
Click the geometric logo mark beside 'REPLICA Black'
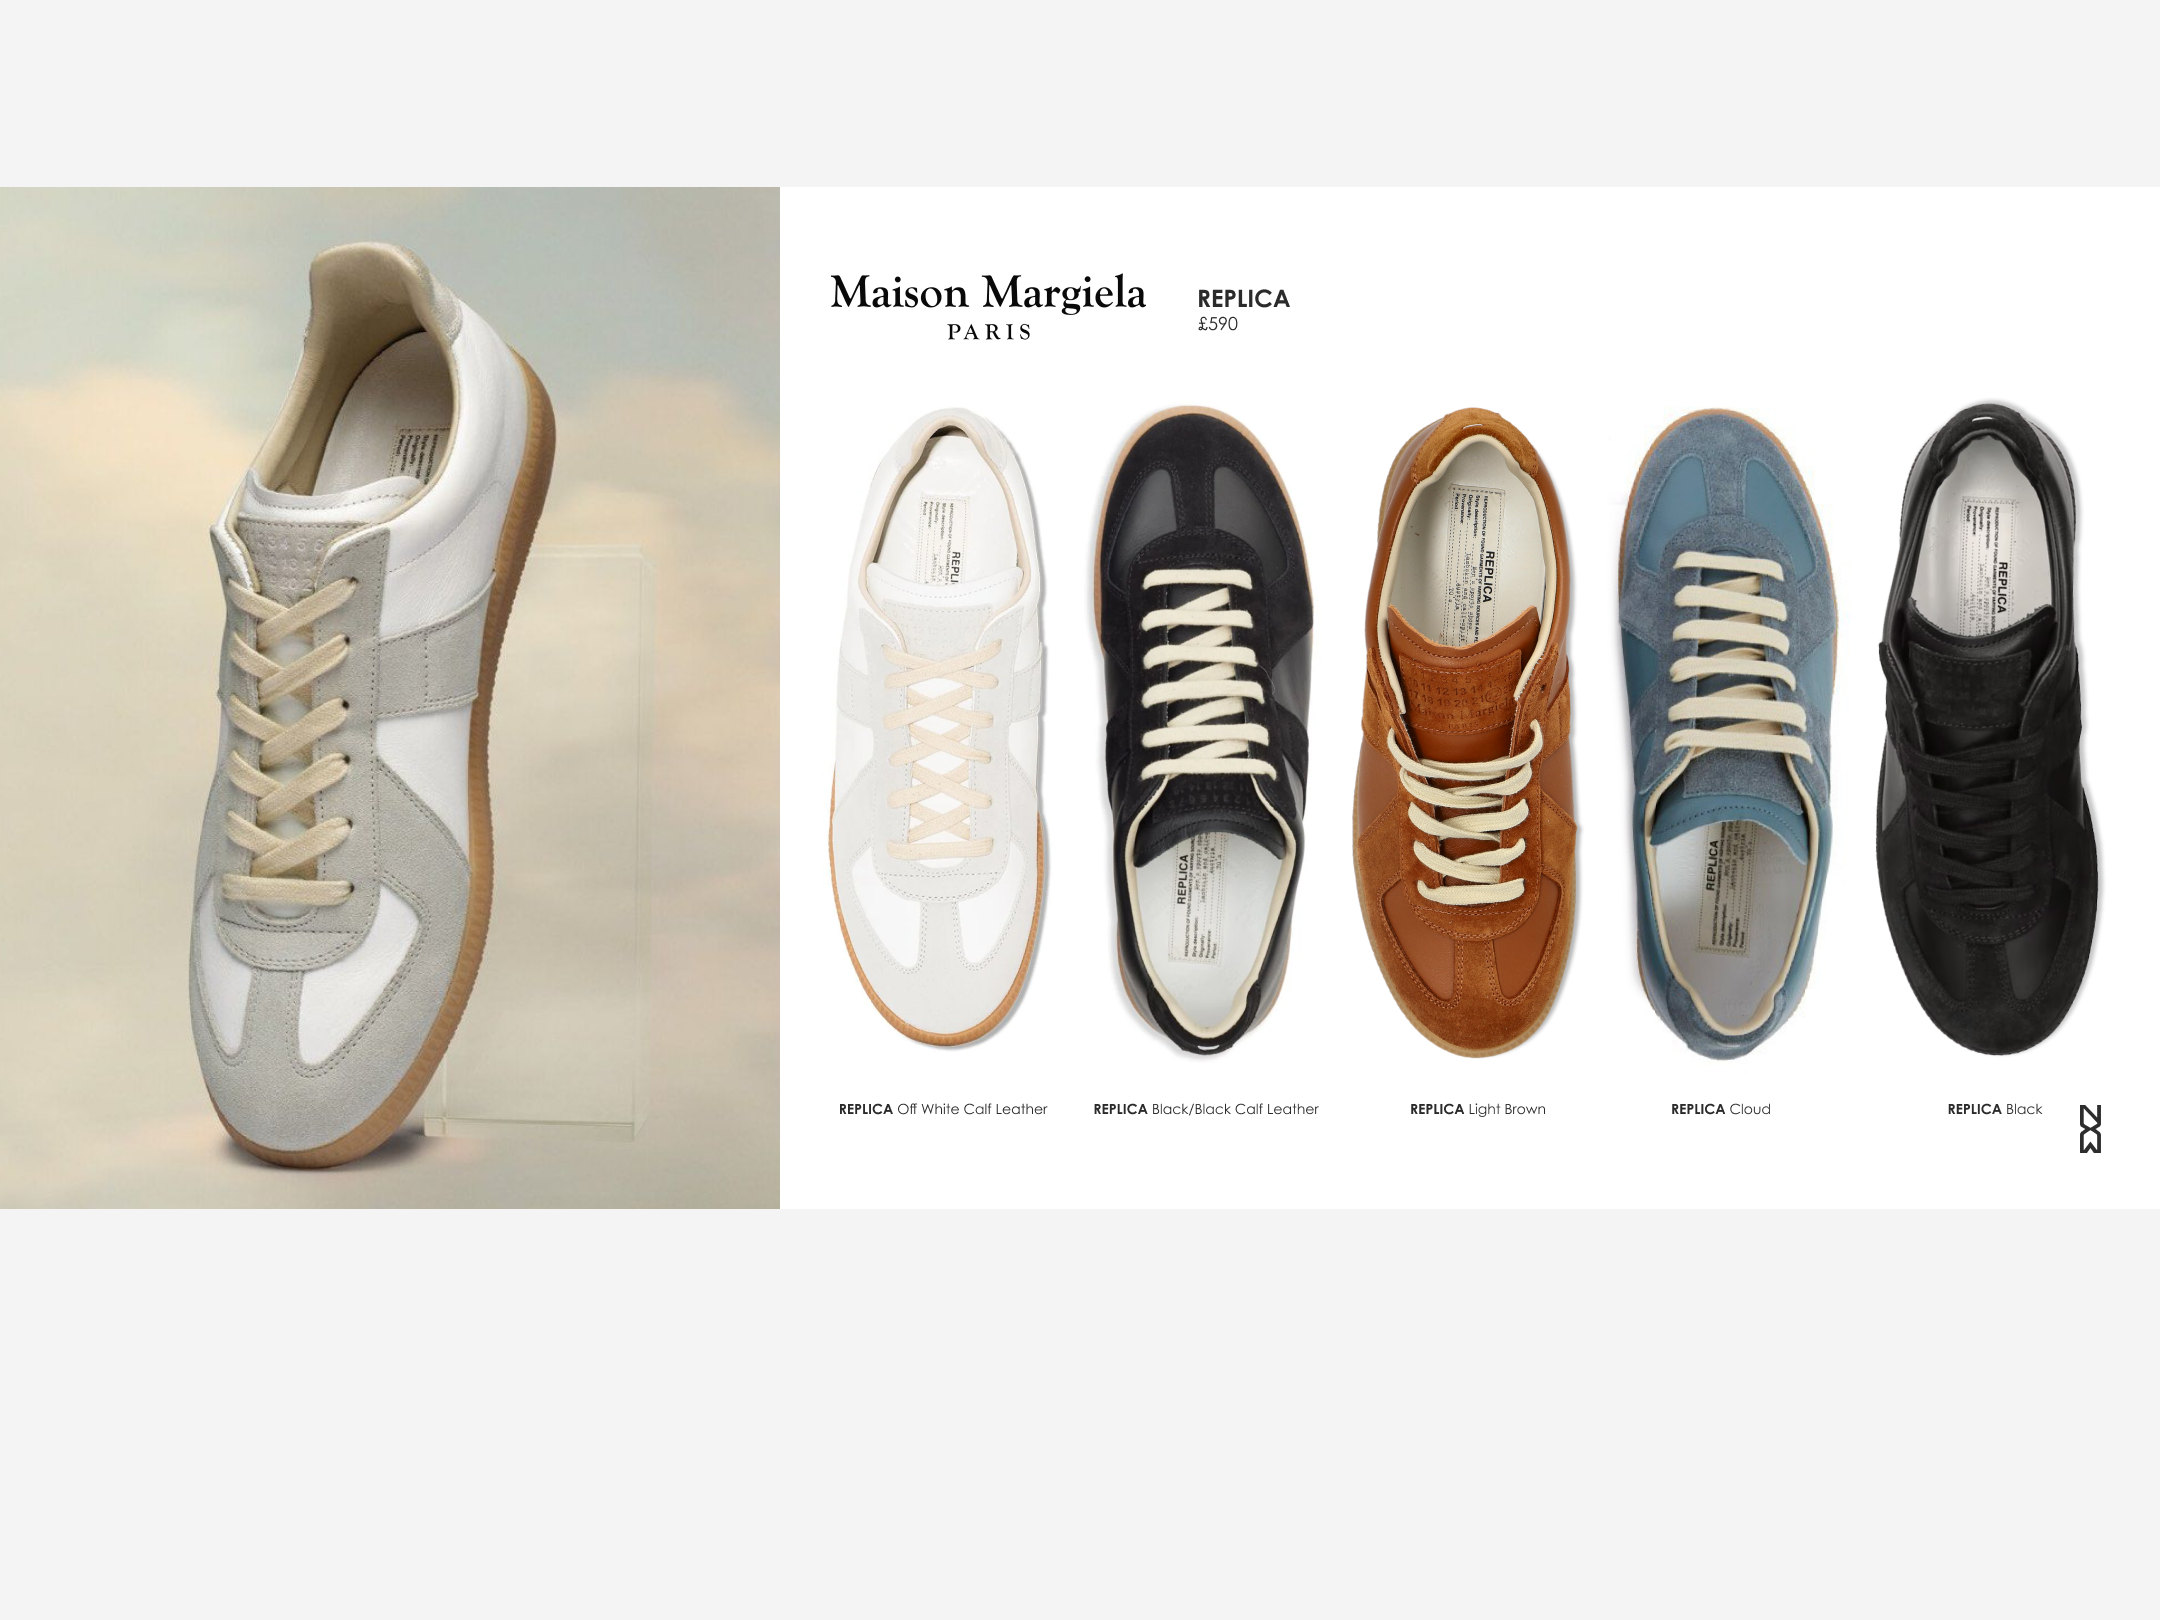point(2090,1129)
